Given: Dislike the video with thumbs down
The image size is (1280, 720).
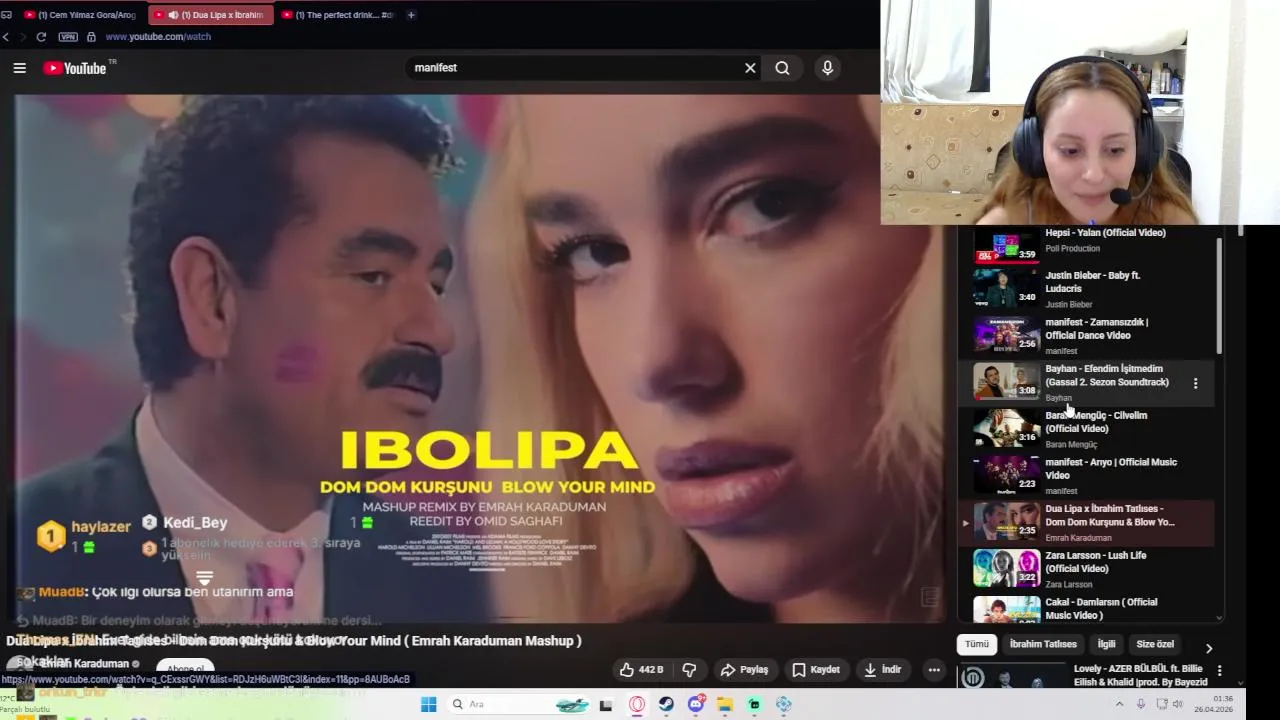Looking at the screenshot, I should point(689,670).
